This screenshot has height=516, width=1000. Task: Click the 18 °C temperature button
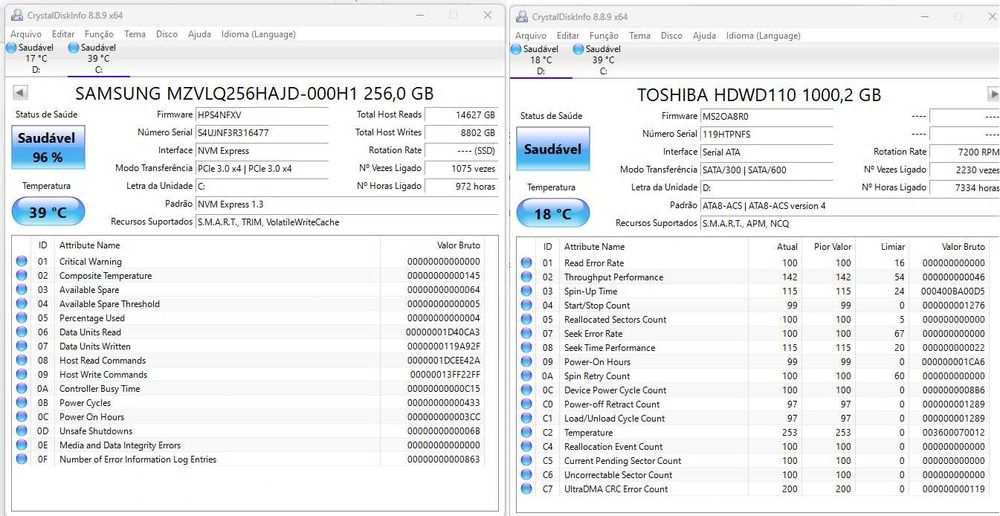[x=553, y=214]
